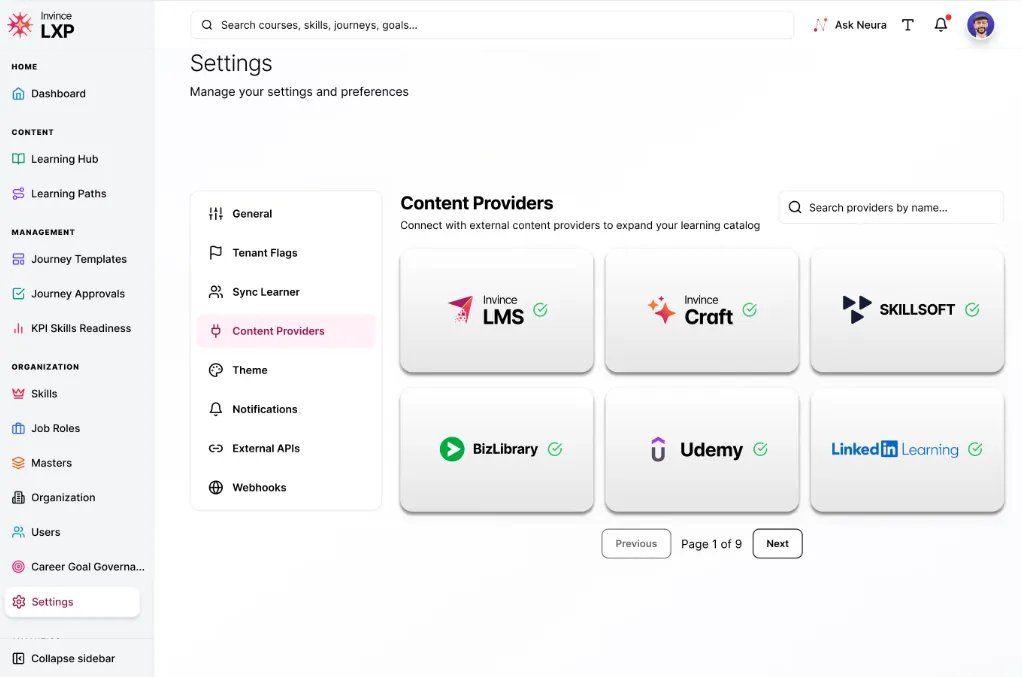This screenshot has width=1022, height=677.
Task: Click the Learning Paths route icon
Action: [x=18, y=194]
